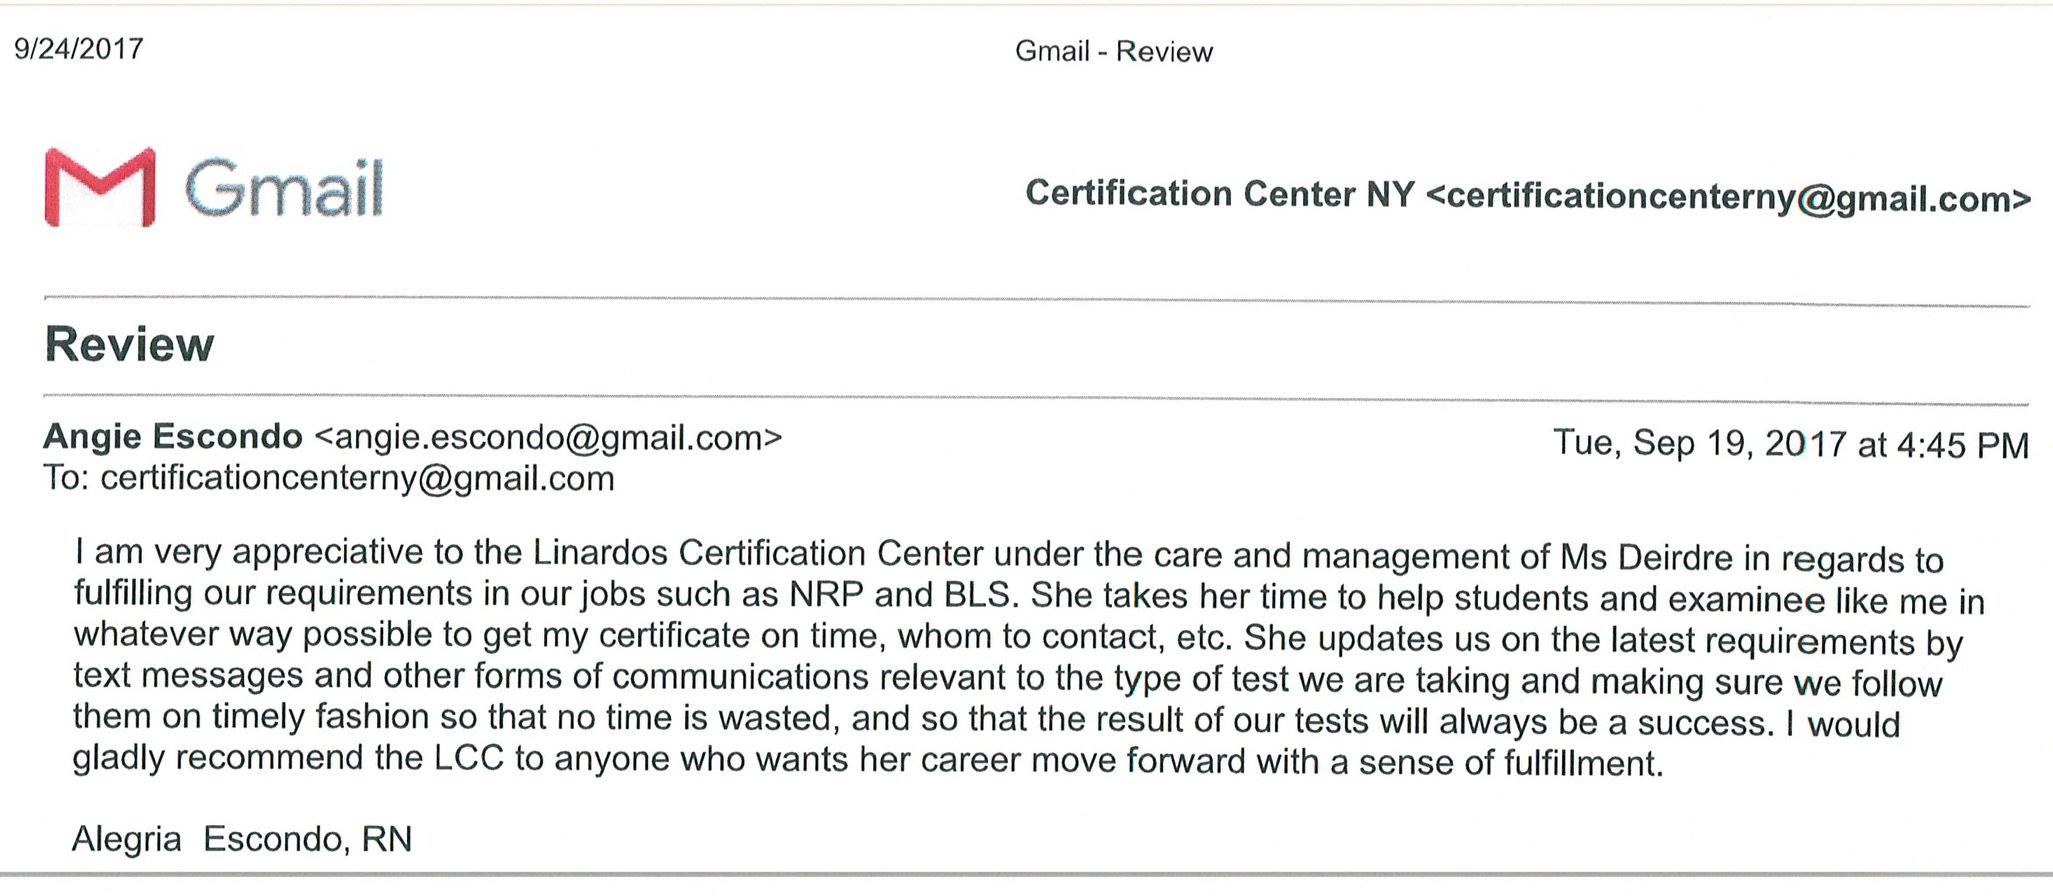
Task: Click the abbreviation LCC in last sentence
Action: [x=469, y=758]
